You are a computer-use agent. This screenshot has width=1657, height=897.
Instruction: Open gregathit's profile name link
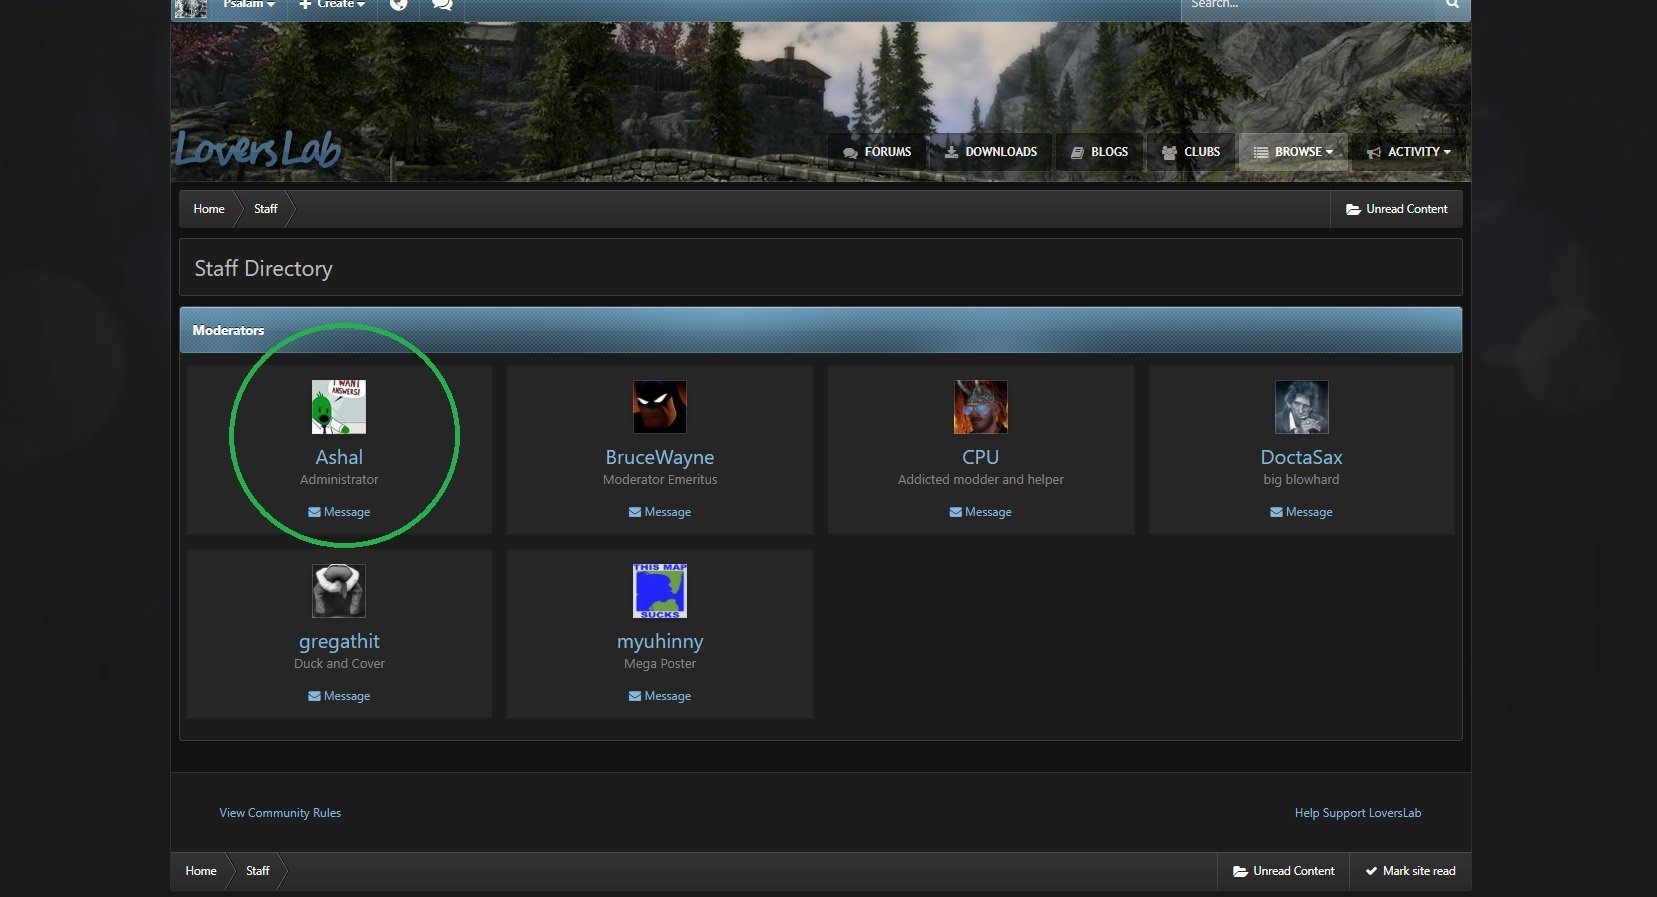tap(339, 641)
